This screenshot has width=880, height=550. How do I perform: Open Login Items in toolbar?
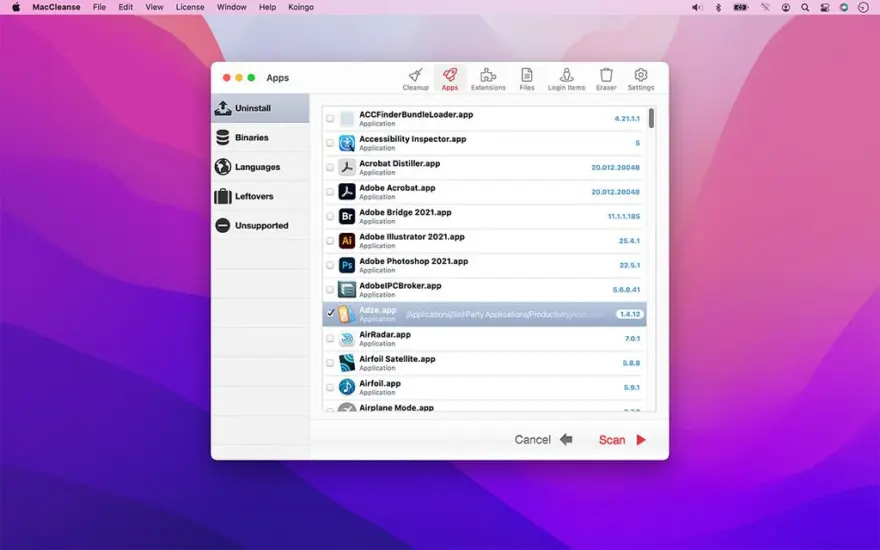coord(566,79)
